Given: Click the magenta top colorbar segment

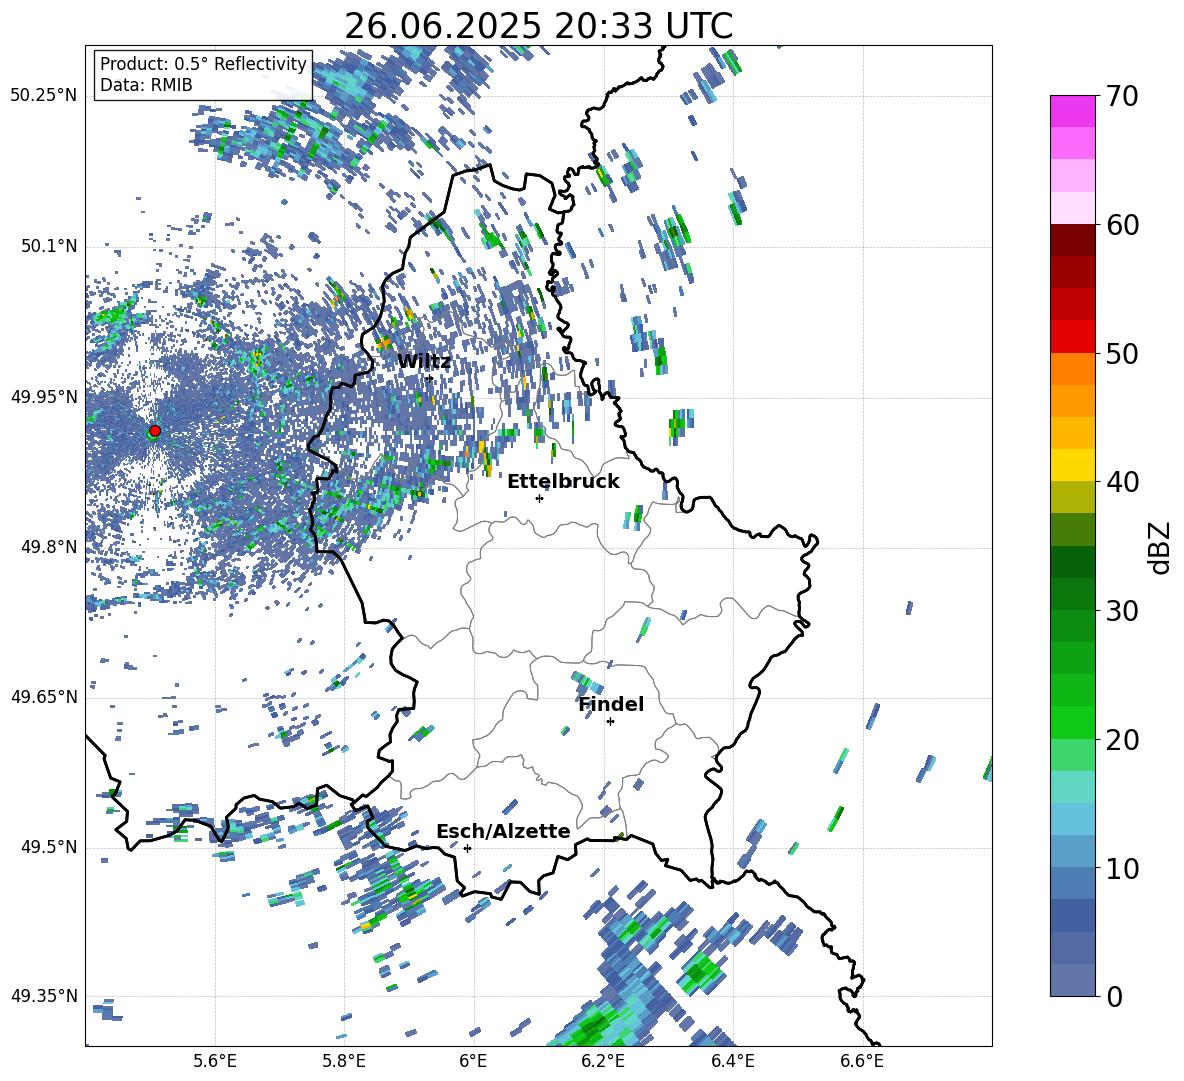Looking at the screenshot, I should (1072, 111).
